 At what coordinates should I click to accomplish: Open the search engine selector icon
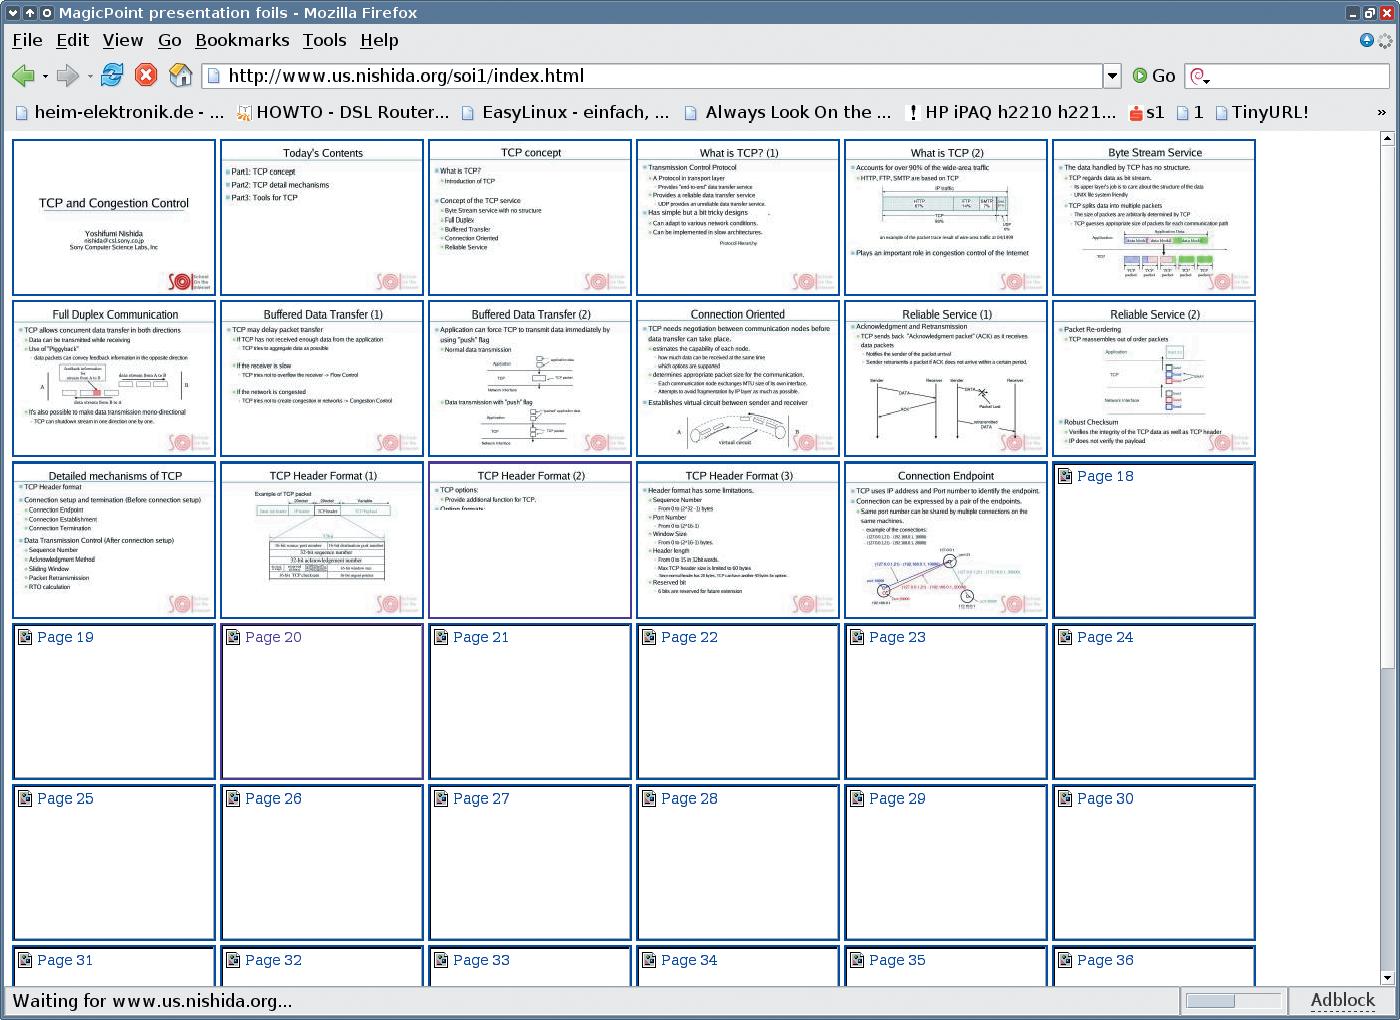1199,77
